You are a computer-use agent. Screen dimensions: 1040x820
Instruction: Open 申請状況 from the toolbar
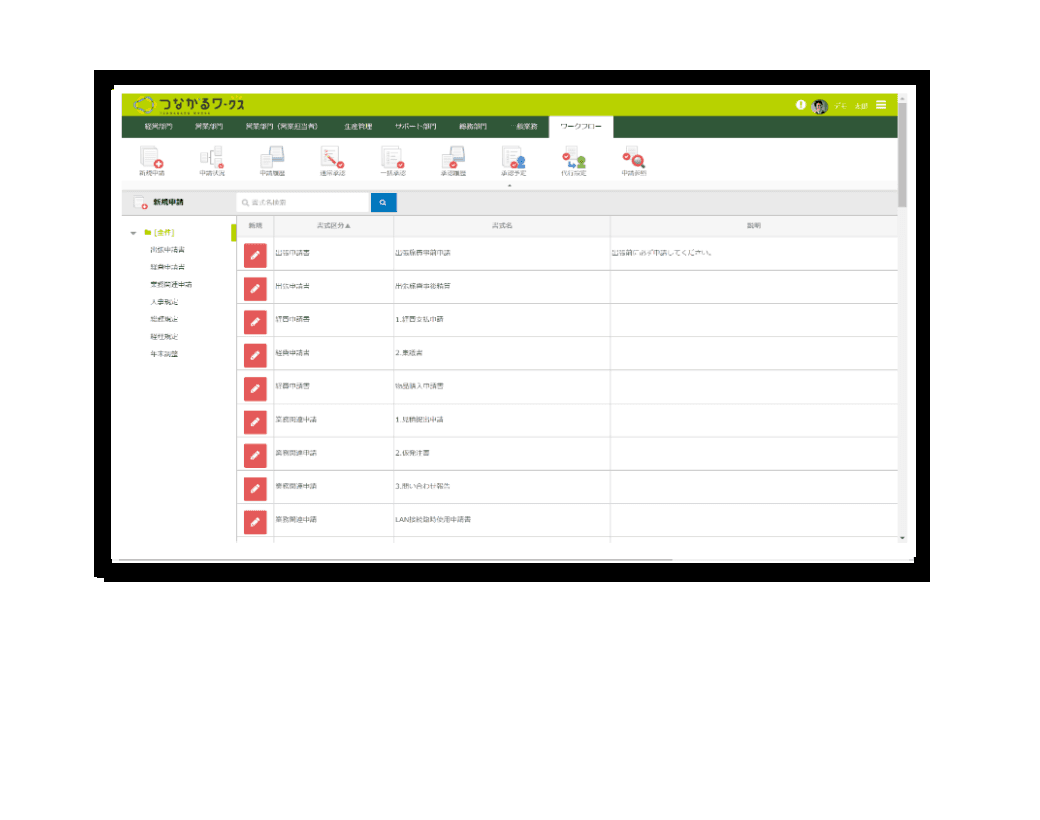click(x=212, y=158)
